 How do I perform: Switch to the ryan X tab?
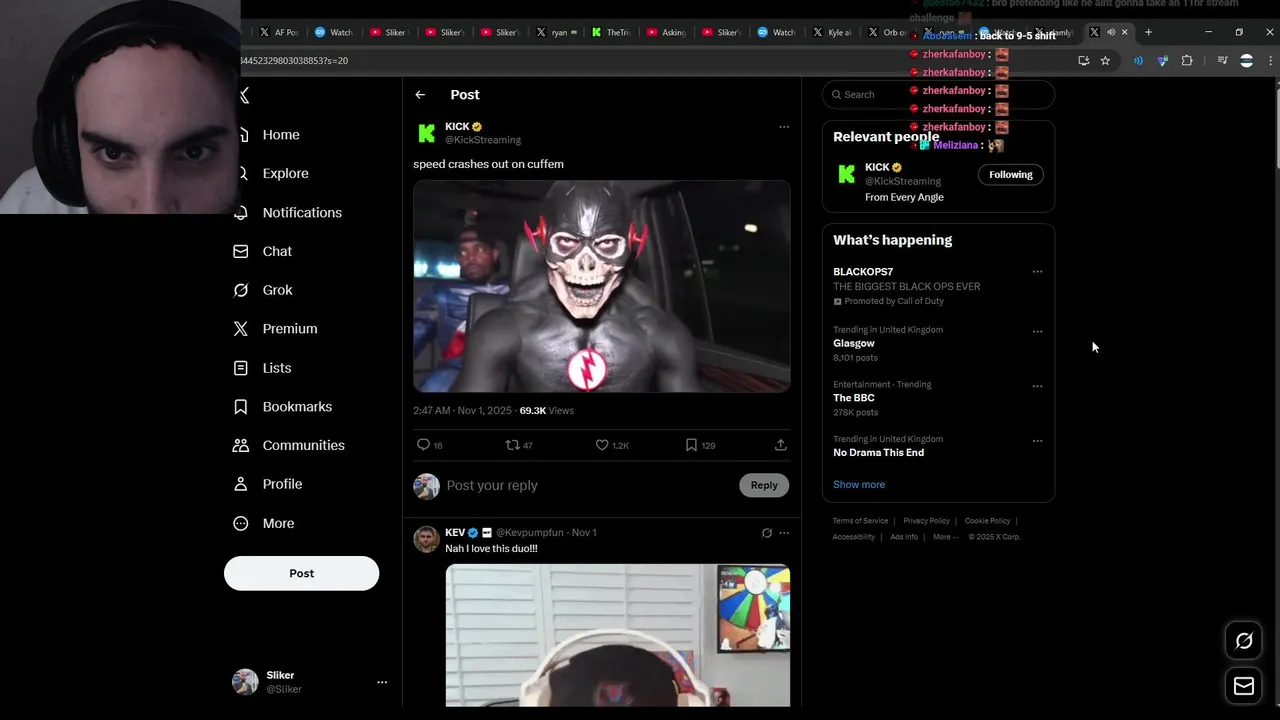[x=557, y=32]
